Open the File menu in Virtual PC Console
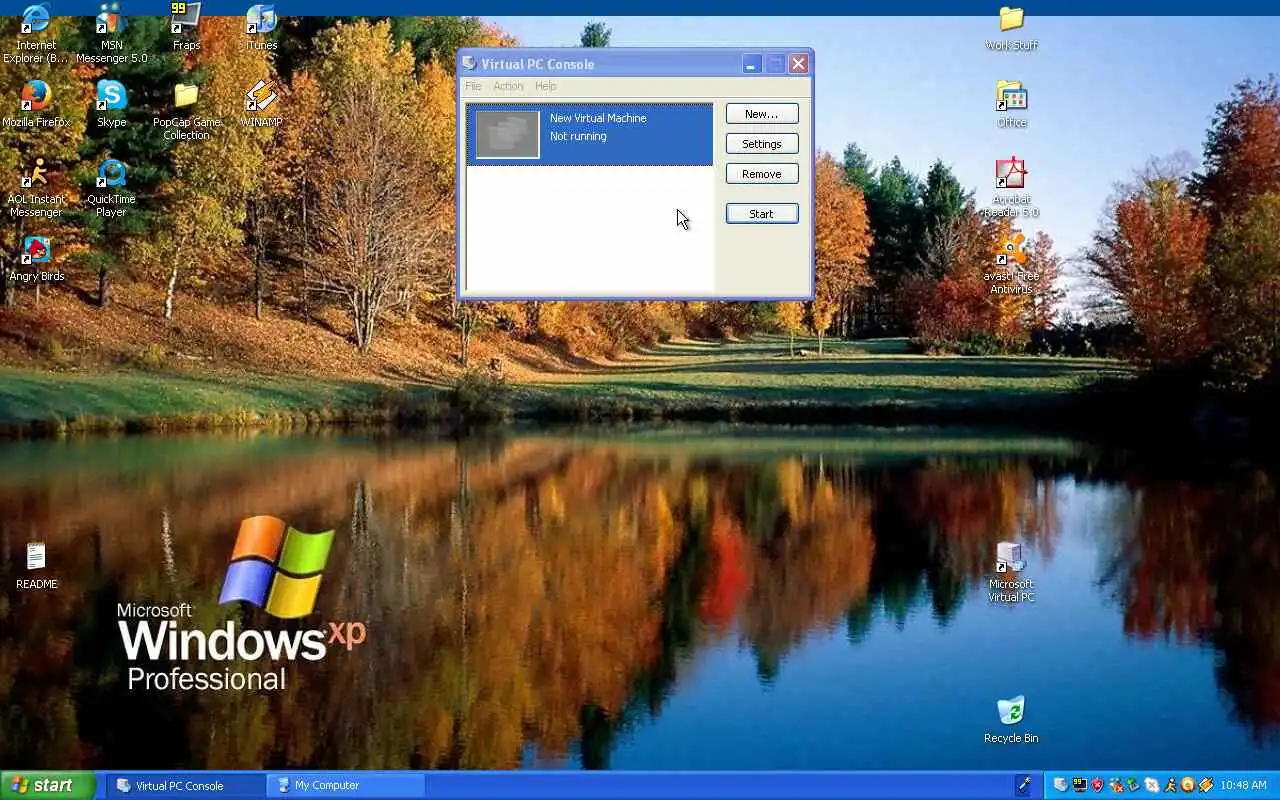Viewport: 1280px width, 800px height. click(x=473, y=86)
